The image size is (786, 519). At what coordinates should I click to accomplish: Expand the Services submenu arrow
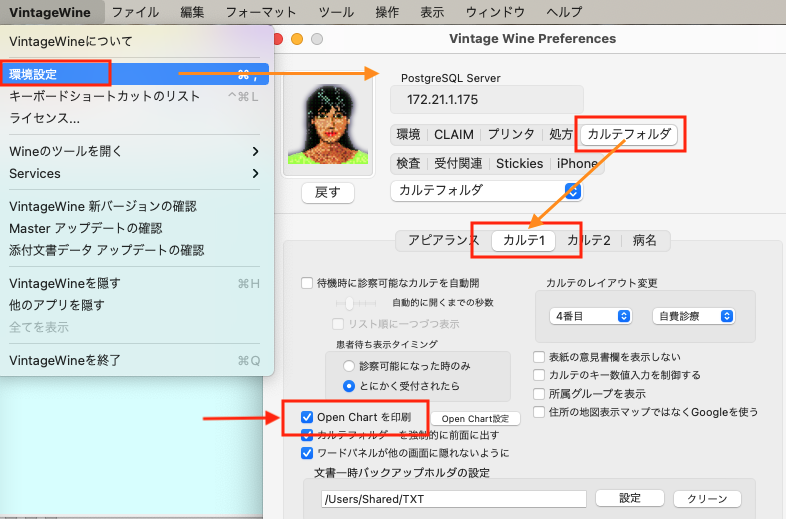(x=255, y=173)
